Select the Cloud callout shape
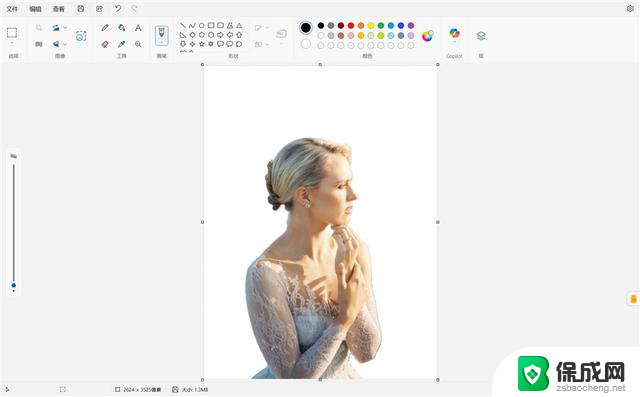This screenshot has width=640, height=397. click(239, 44)
